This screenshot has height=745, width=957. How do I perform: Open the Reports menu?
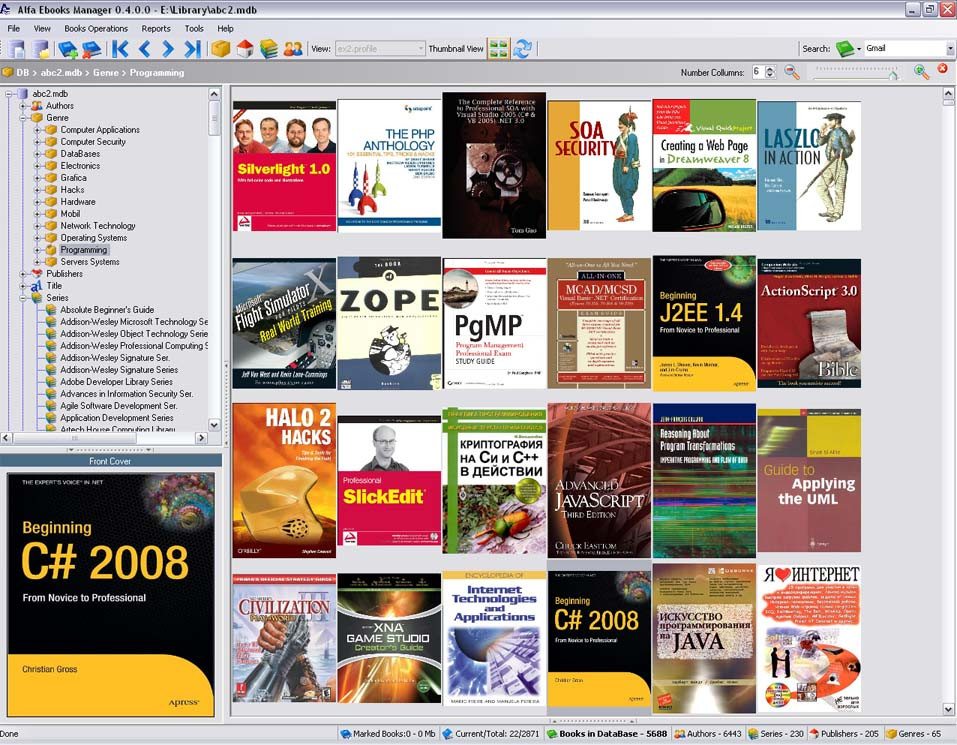156,29
